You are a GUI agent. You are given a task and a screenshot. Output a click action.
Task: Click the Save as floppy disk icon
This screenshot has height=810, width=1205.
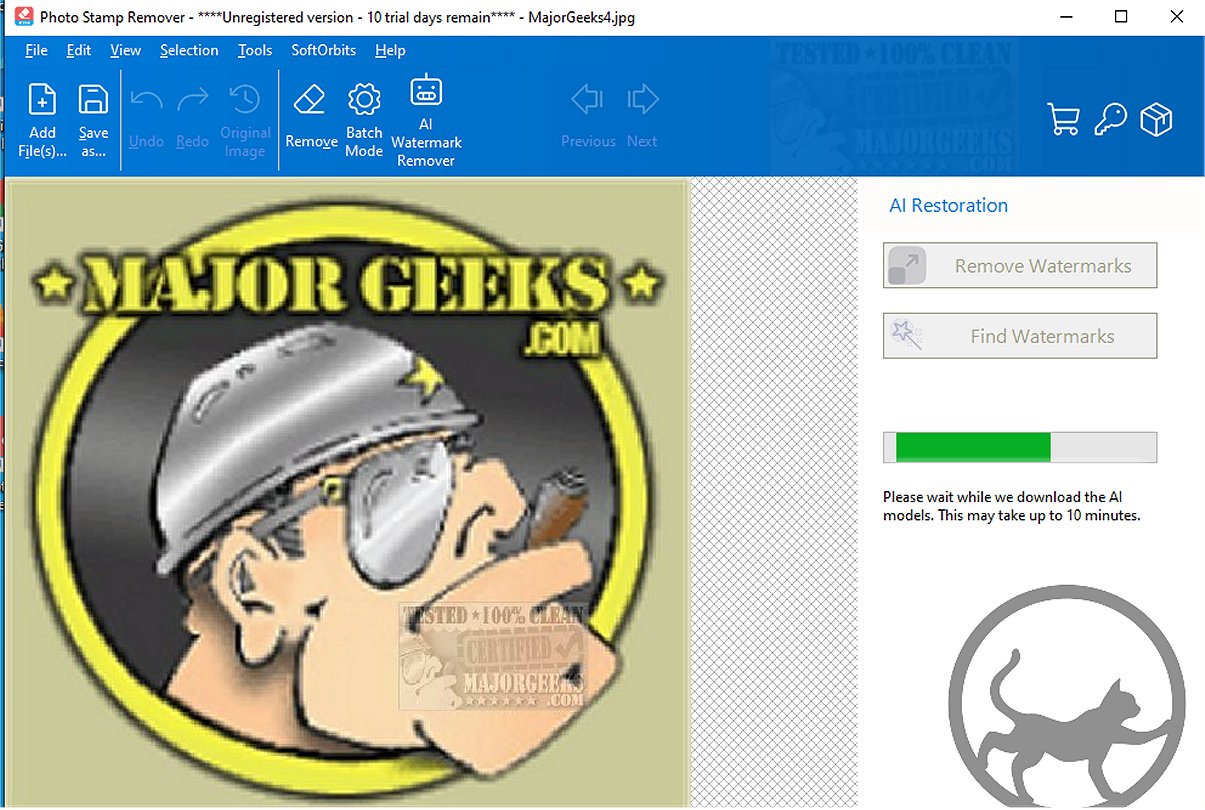(x=93, y=101)
